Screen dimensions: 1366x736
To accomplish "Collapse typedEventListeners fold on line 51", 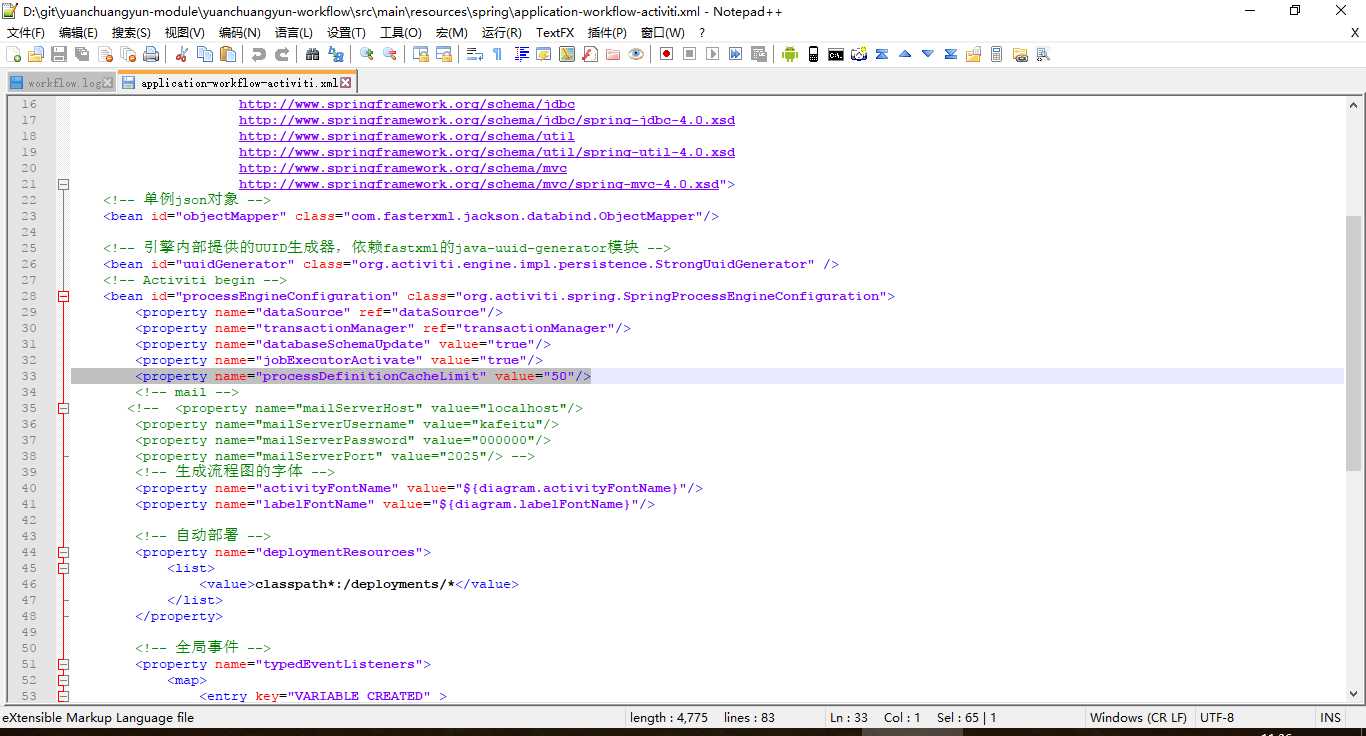I will [x=64, y=664].
